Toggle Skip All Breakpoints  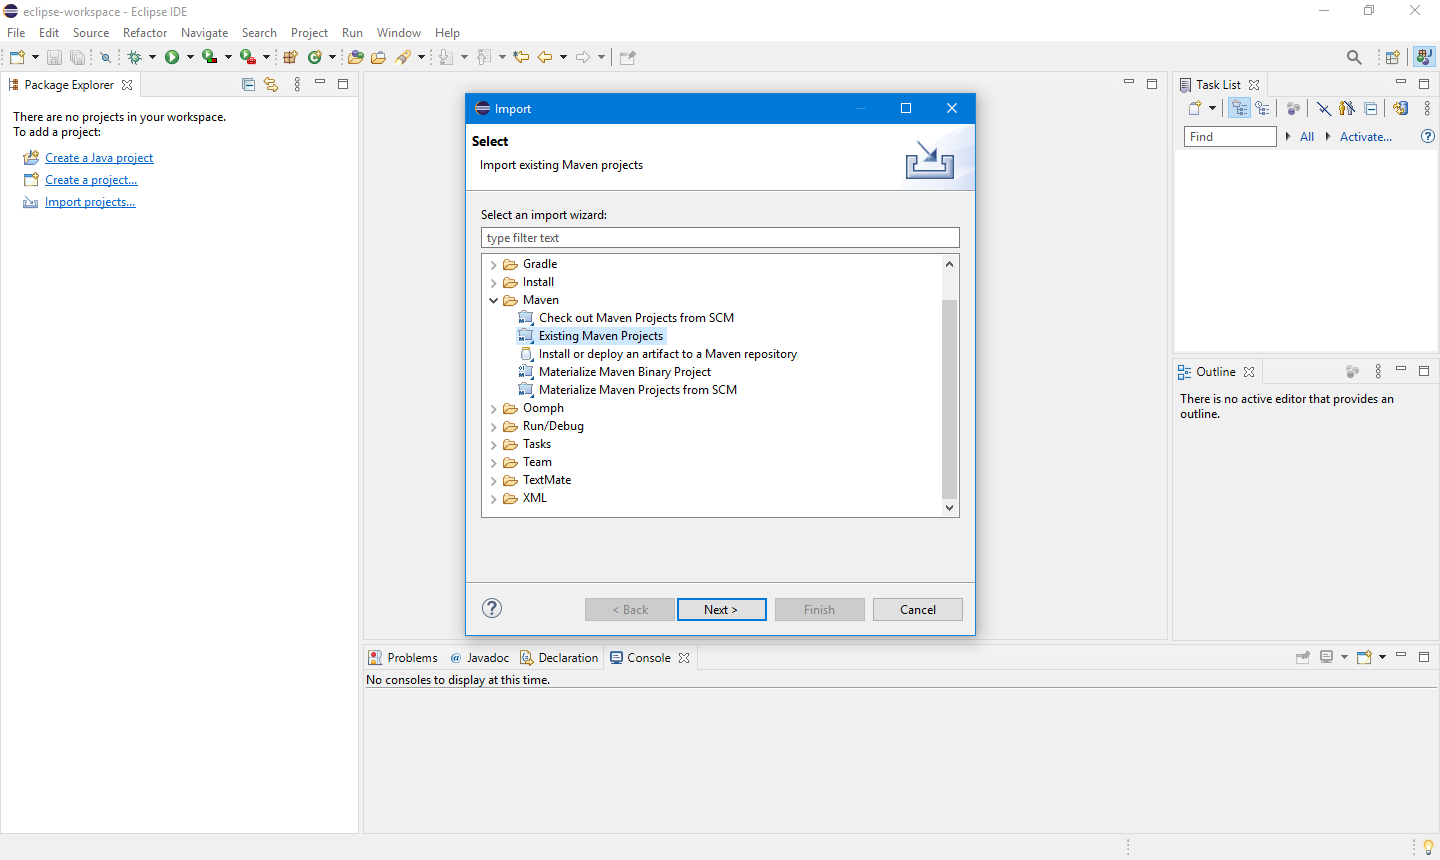(x=105, y=57)
